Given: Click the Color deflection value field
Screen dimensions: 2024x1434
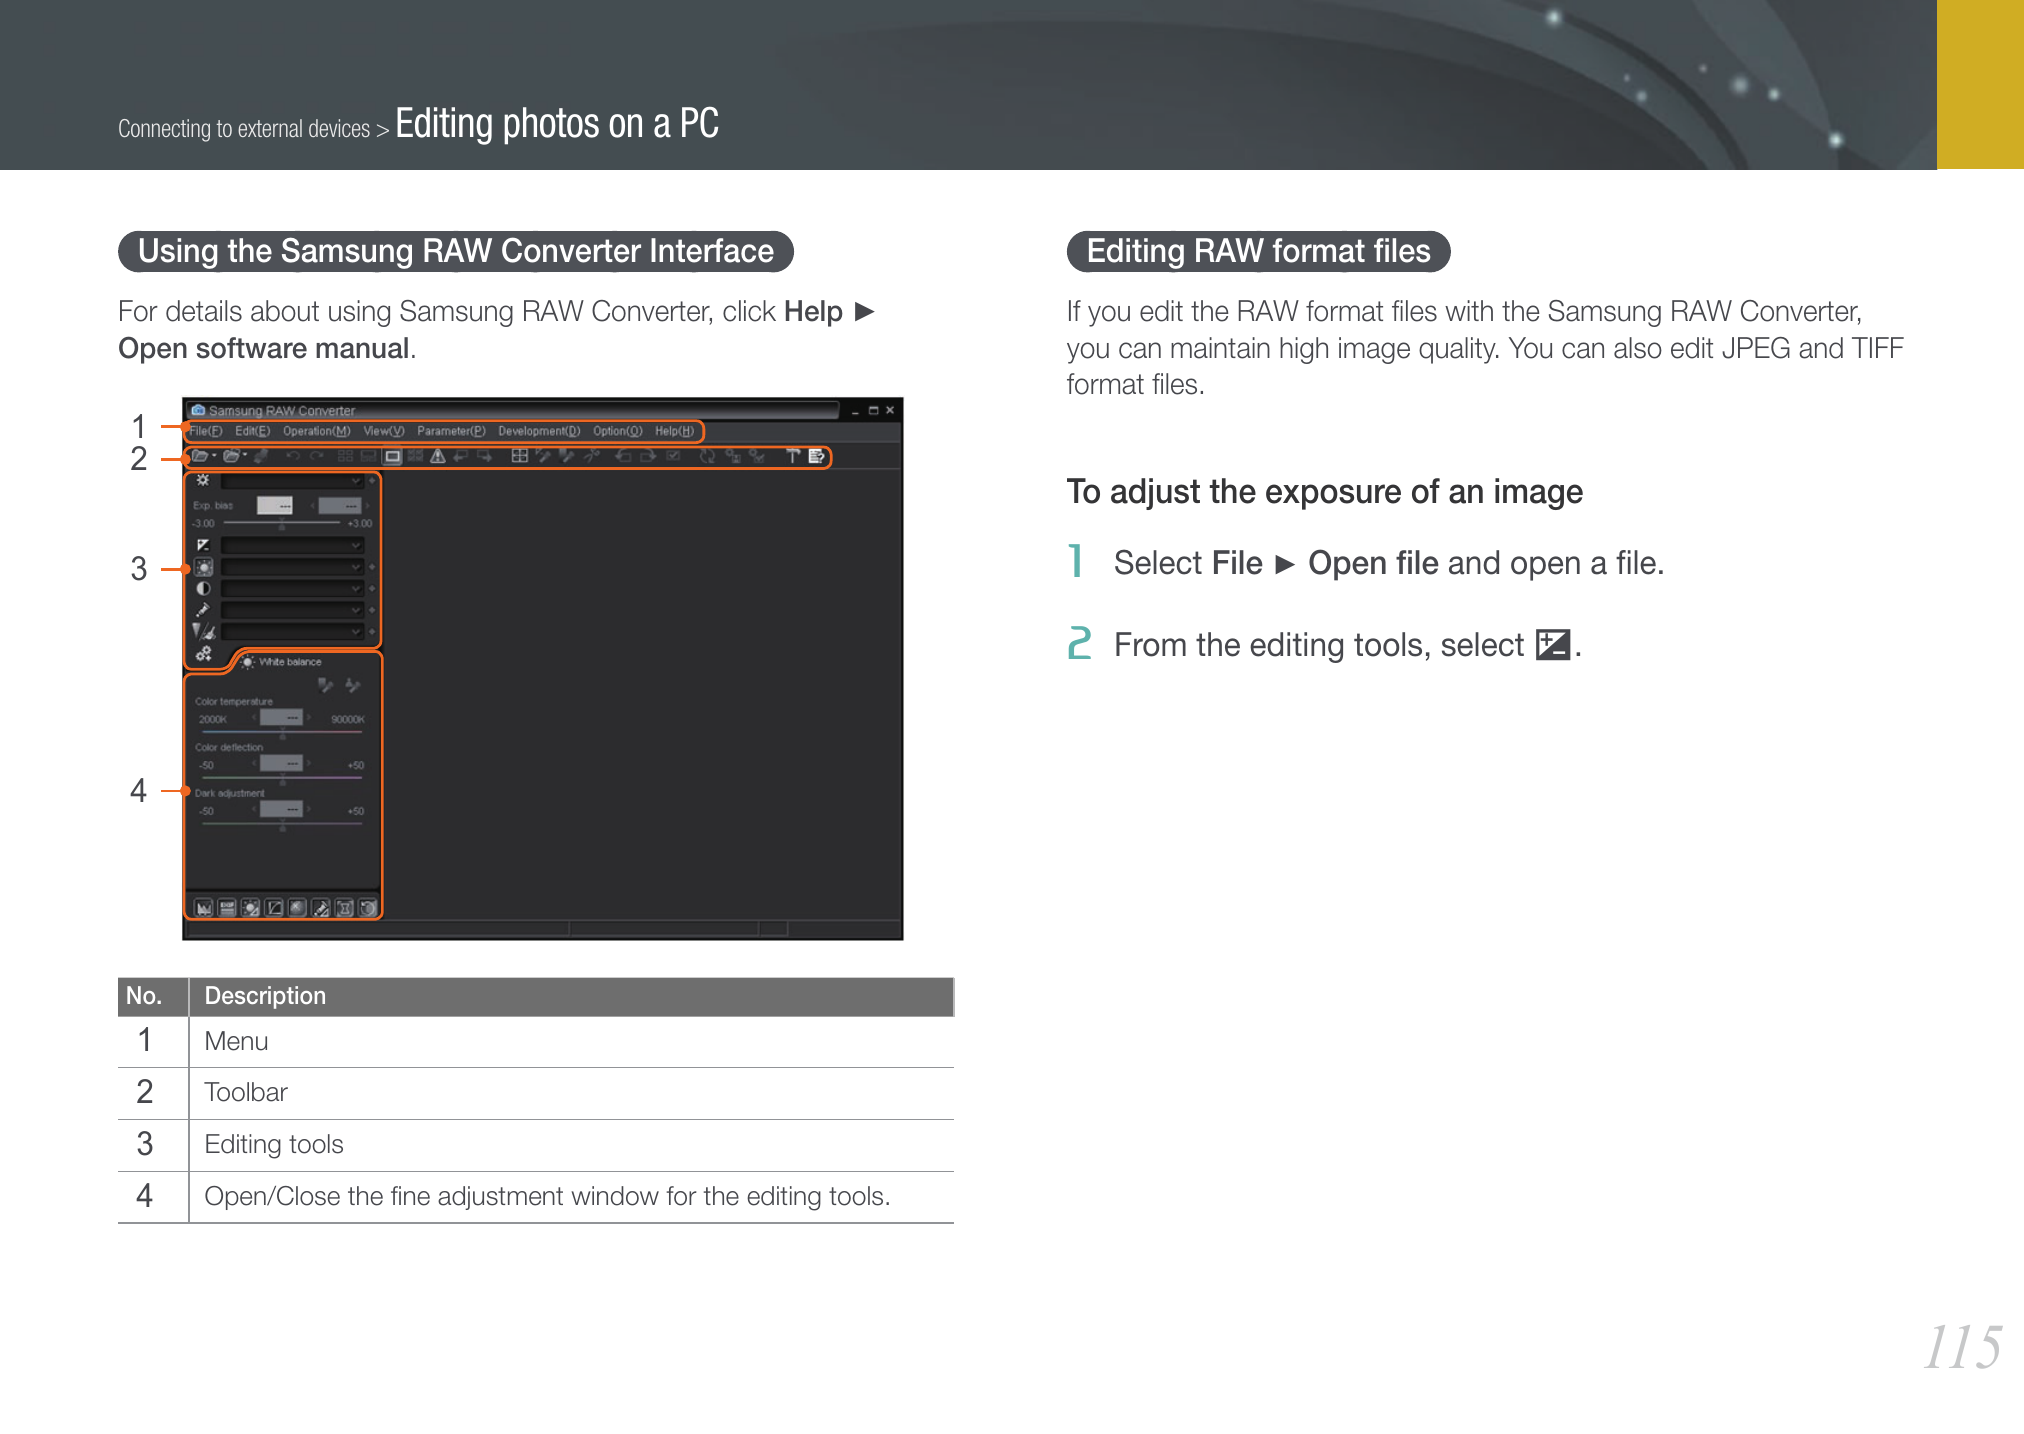Looking at the screenshot, I should click(x=281, y=764).
